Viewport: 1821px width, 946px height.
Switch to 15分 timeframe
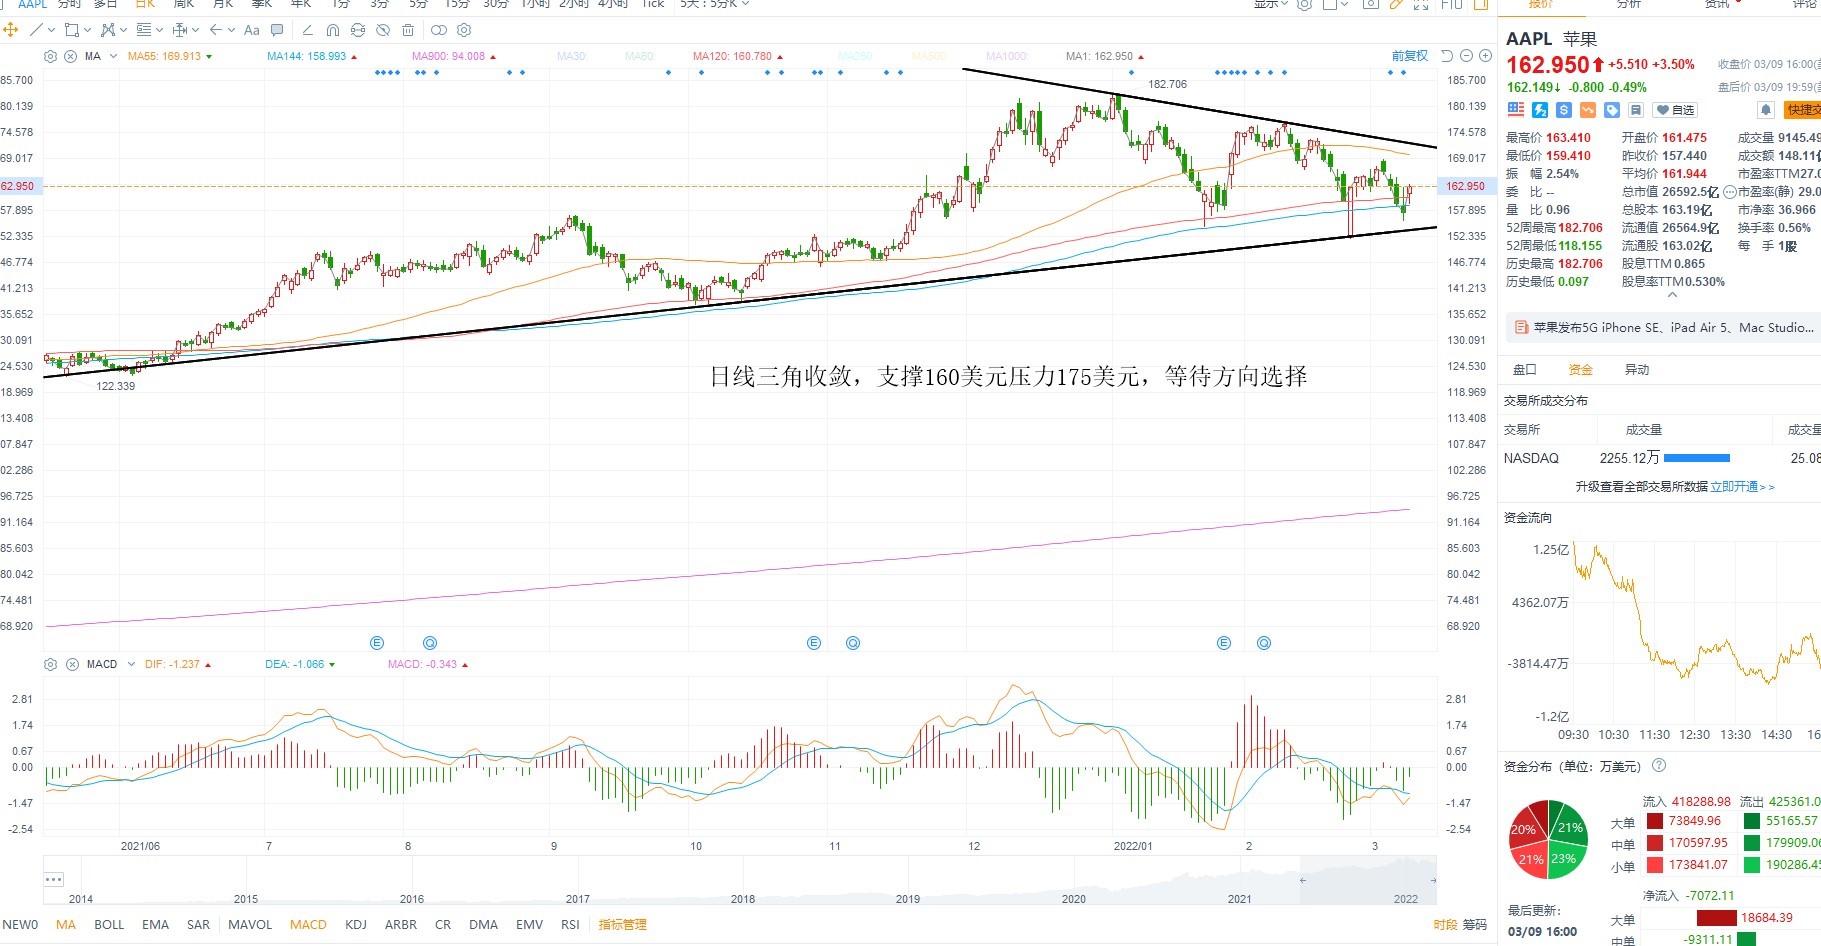click(x=457, y=4)
